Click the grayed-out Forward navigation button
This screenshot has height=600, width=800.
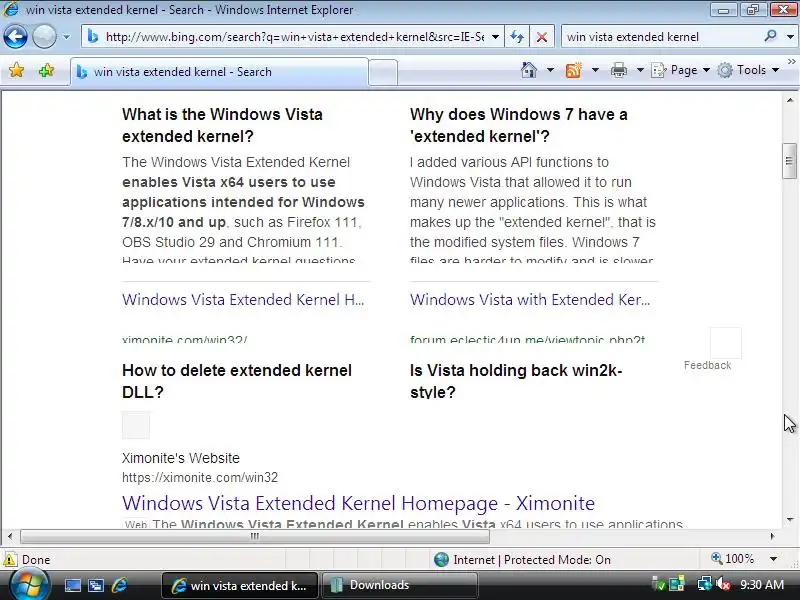[44, 37]
